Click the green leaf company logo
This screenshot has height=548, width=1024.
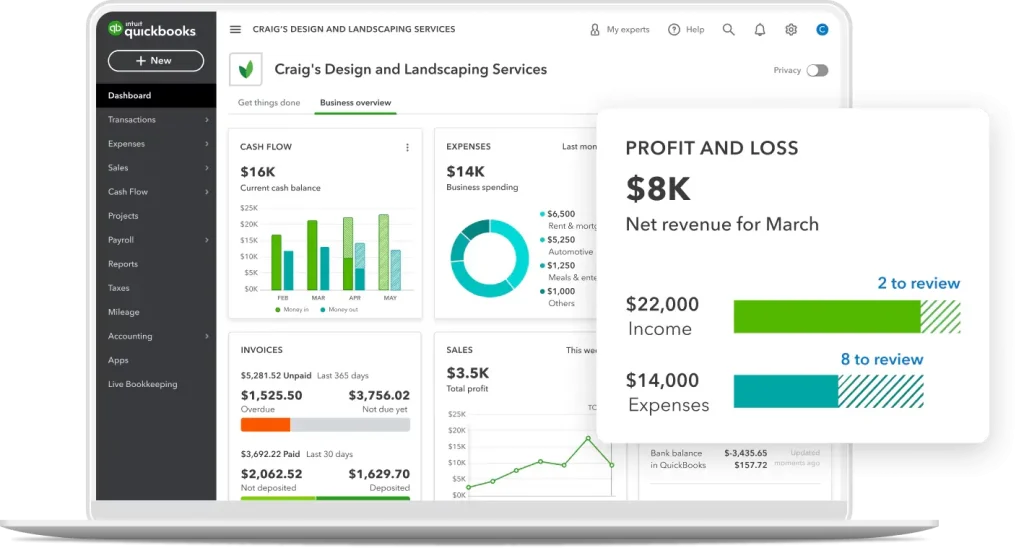click(246, 69)
